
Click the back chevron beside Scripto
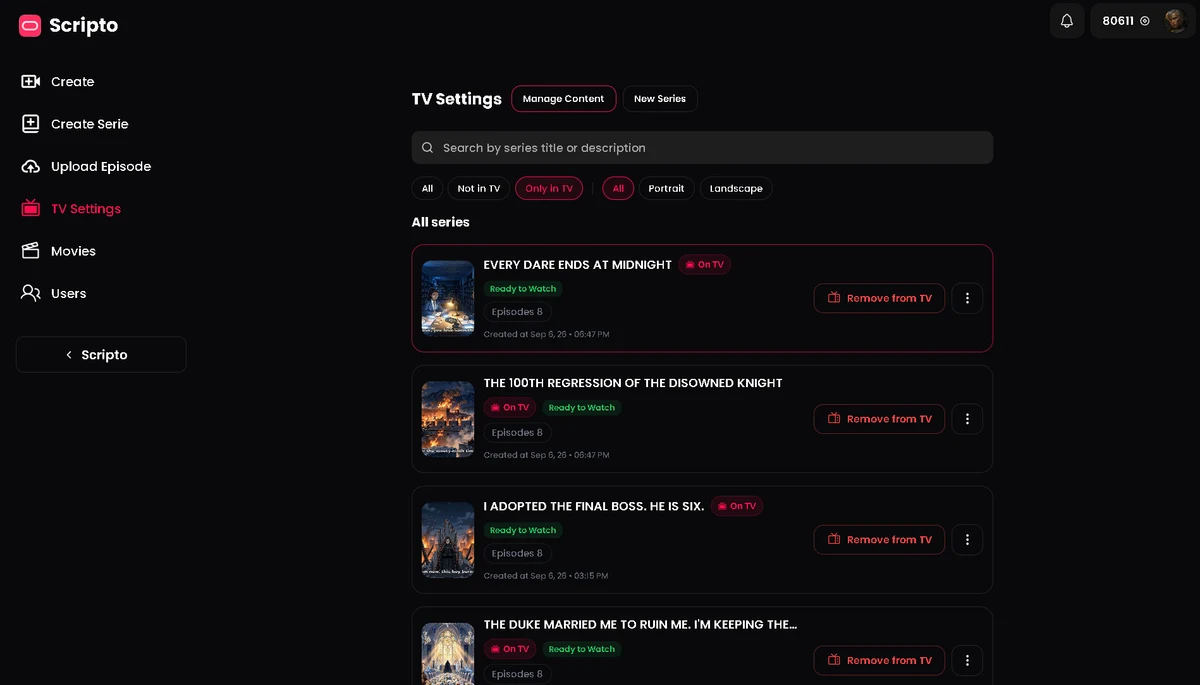(69, 355)
